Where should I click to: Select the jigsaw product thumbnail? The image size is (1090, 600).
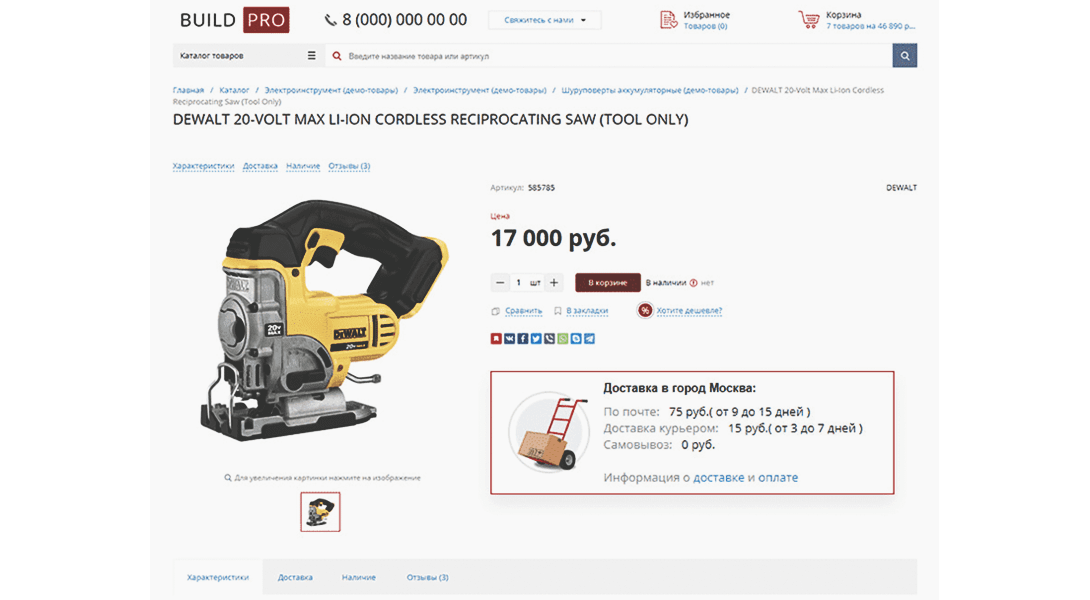(320, 512)
